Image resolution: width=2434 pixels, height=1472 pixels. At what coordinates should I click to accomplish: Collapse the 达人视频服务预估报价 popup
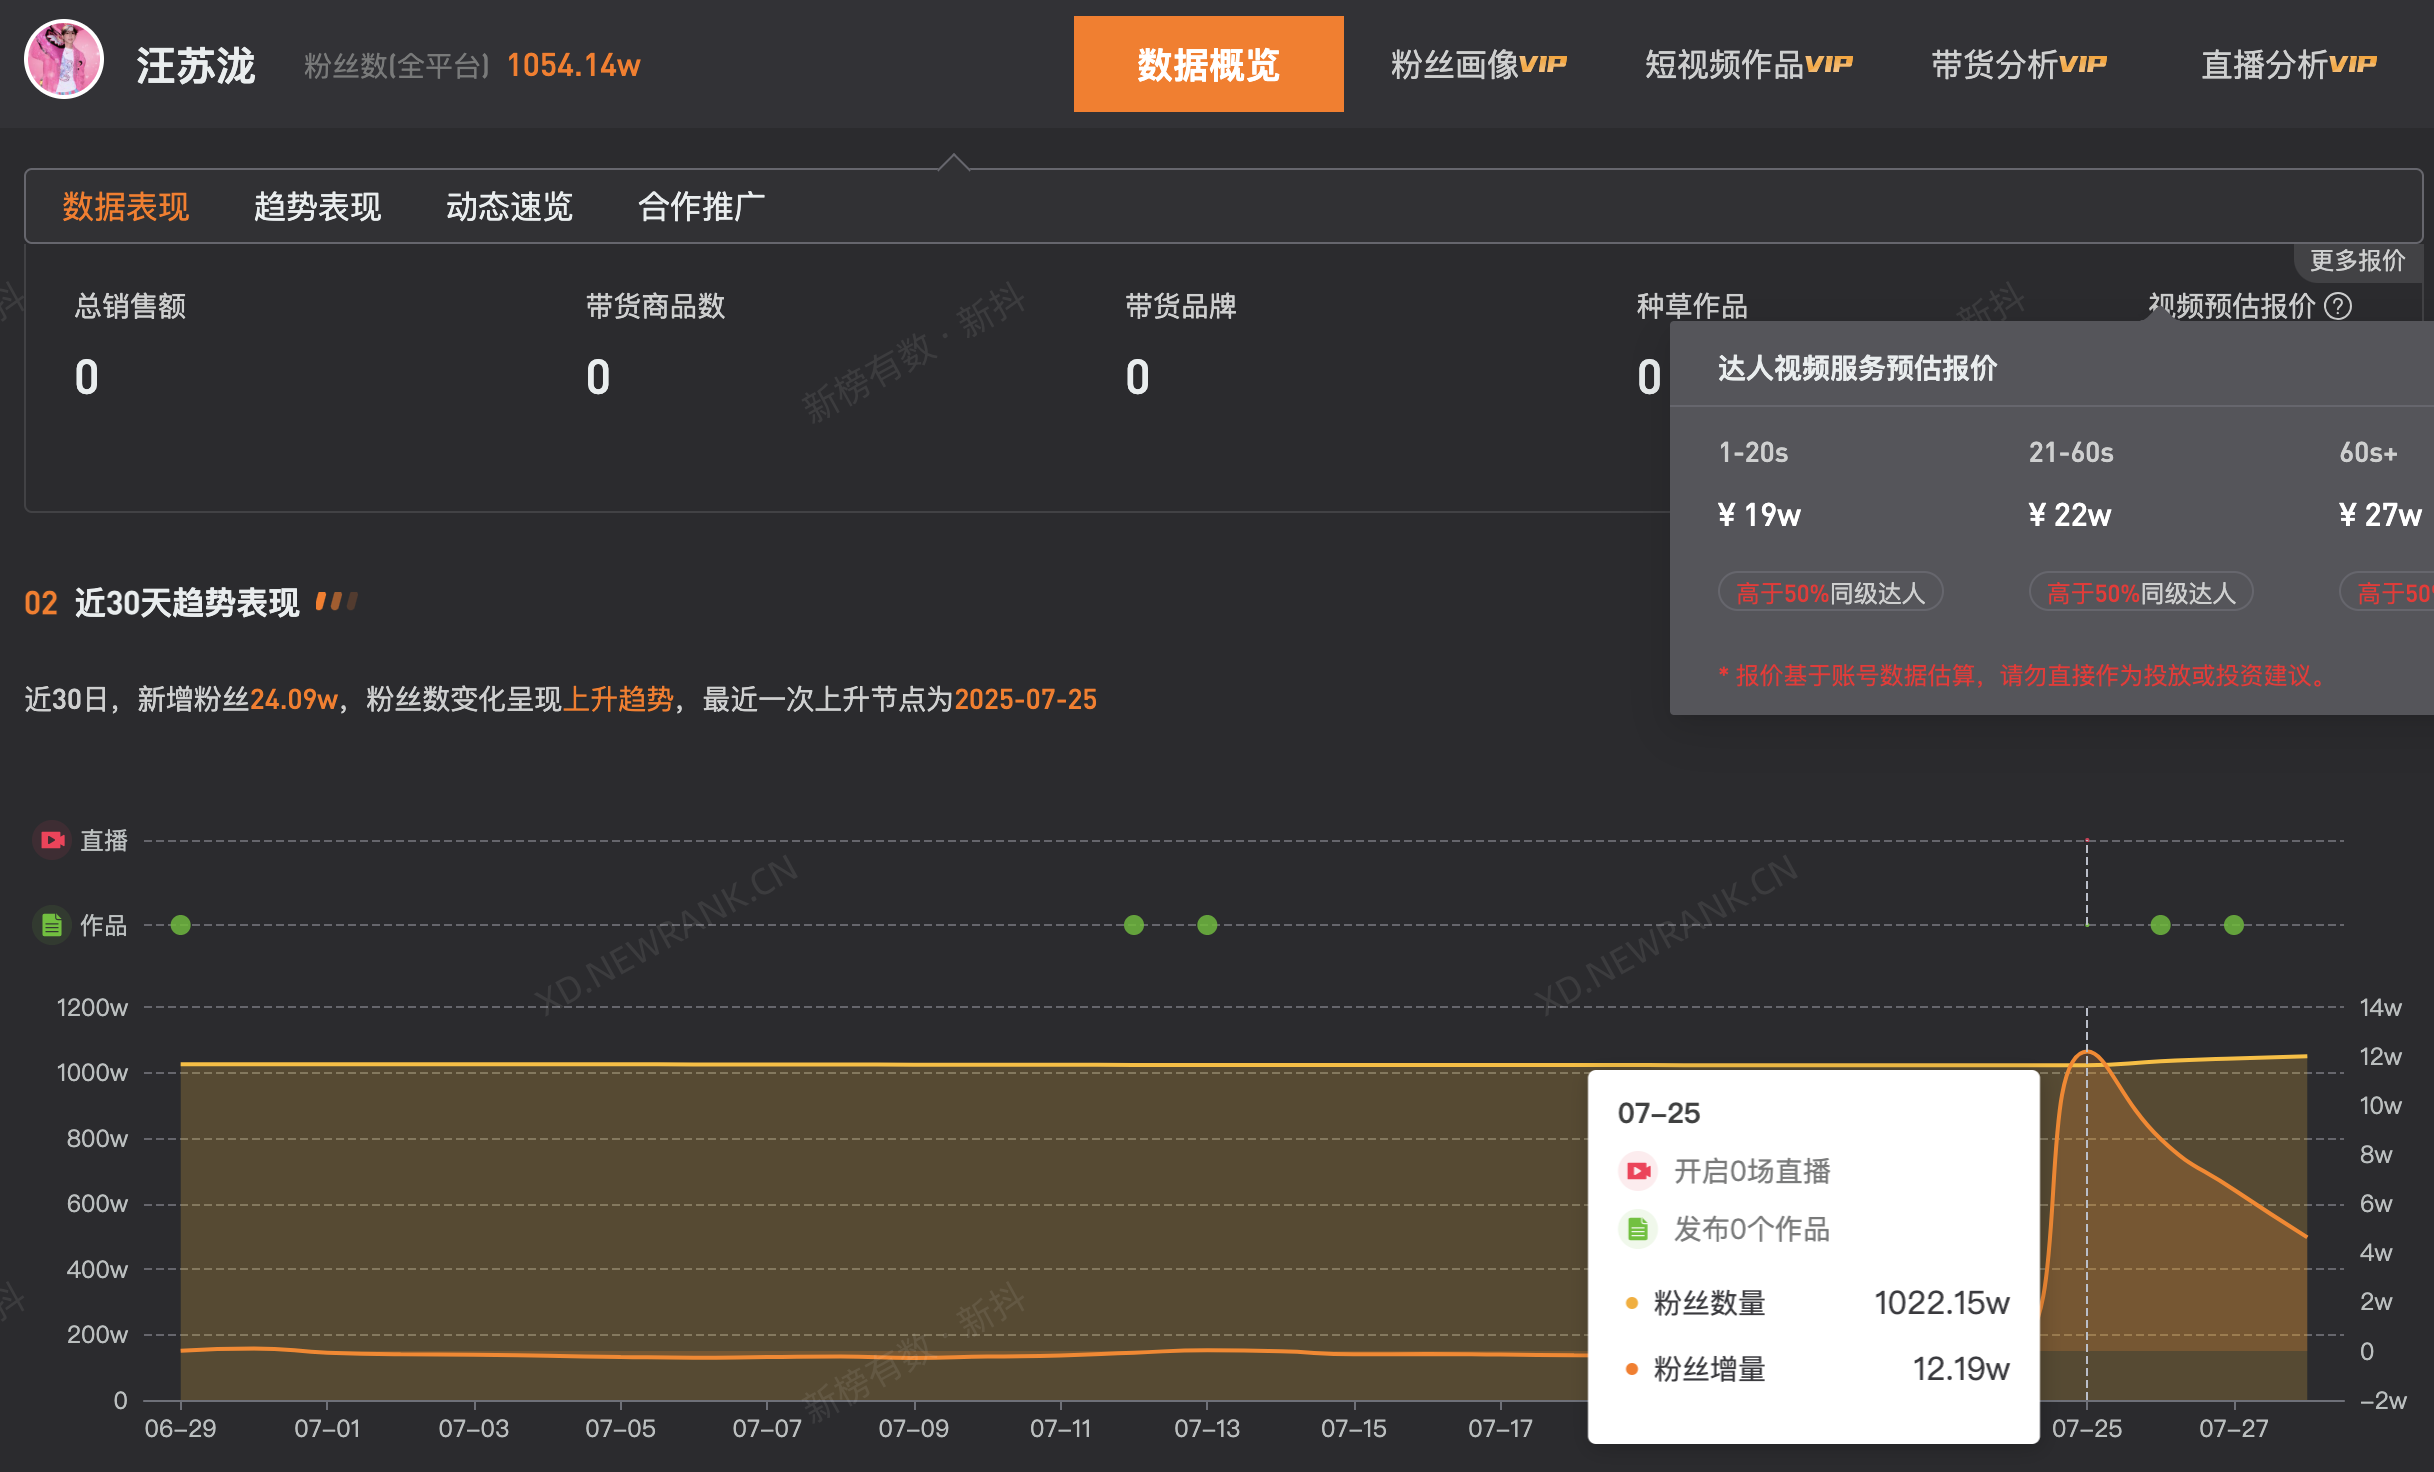click(1857, 369)
